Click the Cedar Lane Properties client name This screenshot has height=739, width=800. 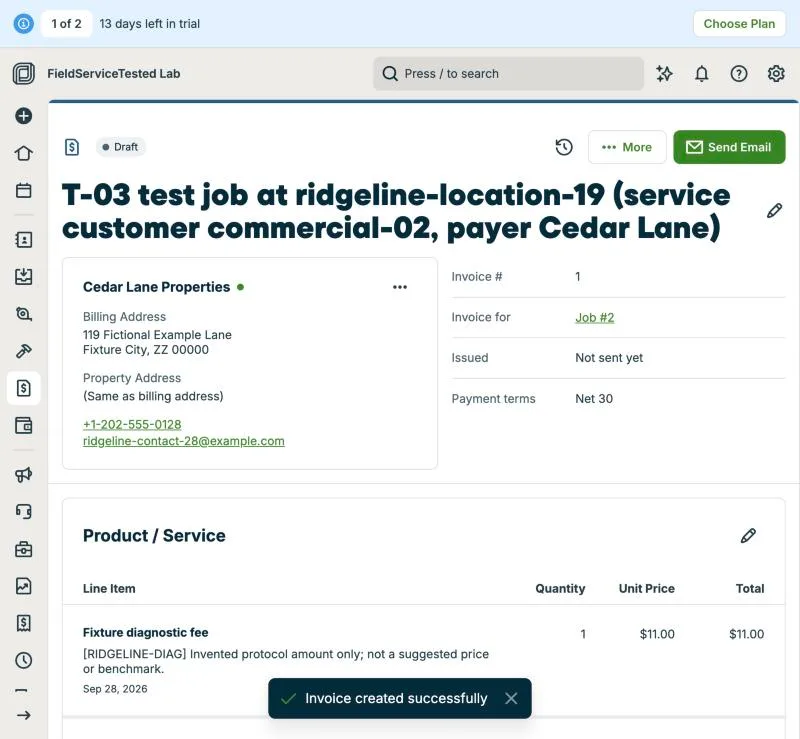click(x=156, y=287)
